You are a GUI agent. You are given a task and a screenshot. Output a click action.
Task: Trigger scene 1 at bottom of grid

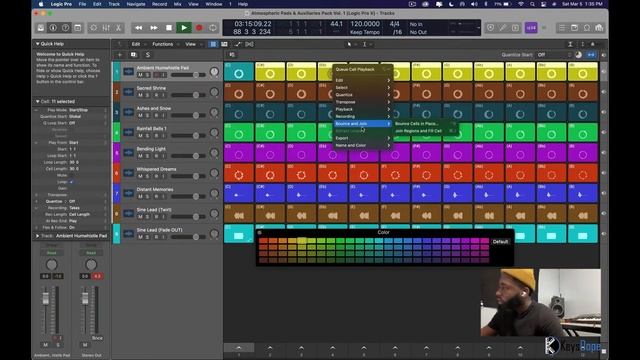(239, 348)
